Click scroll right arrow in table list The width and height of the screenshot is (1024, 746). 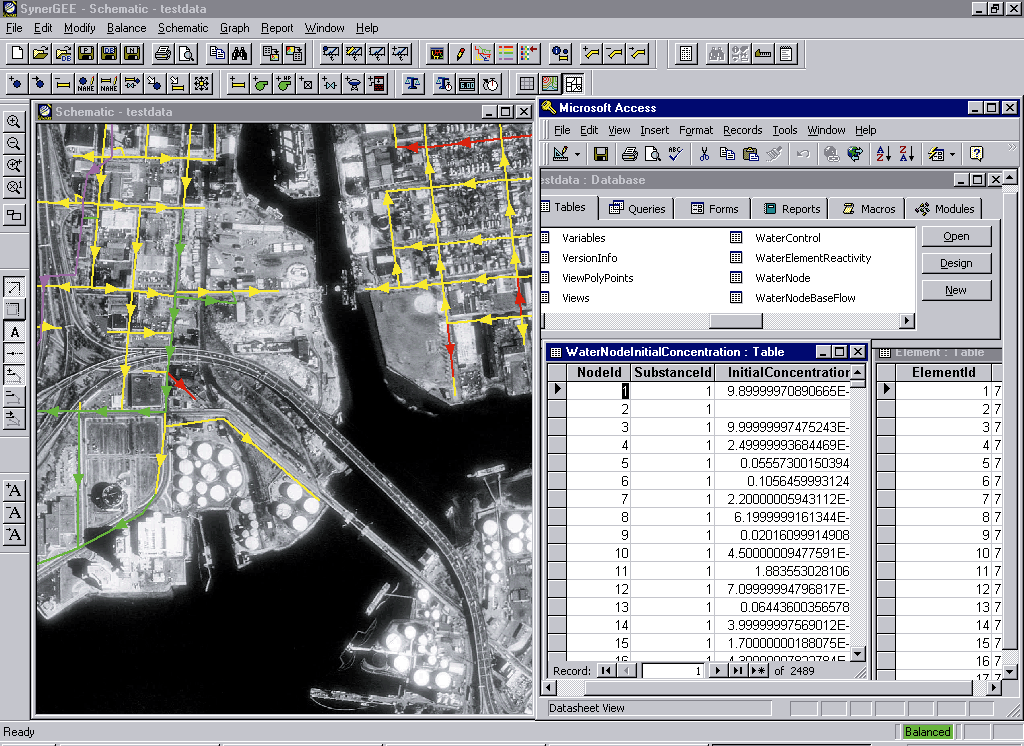click(x=906, y=321)
